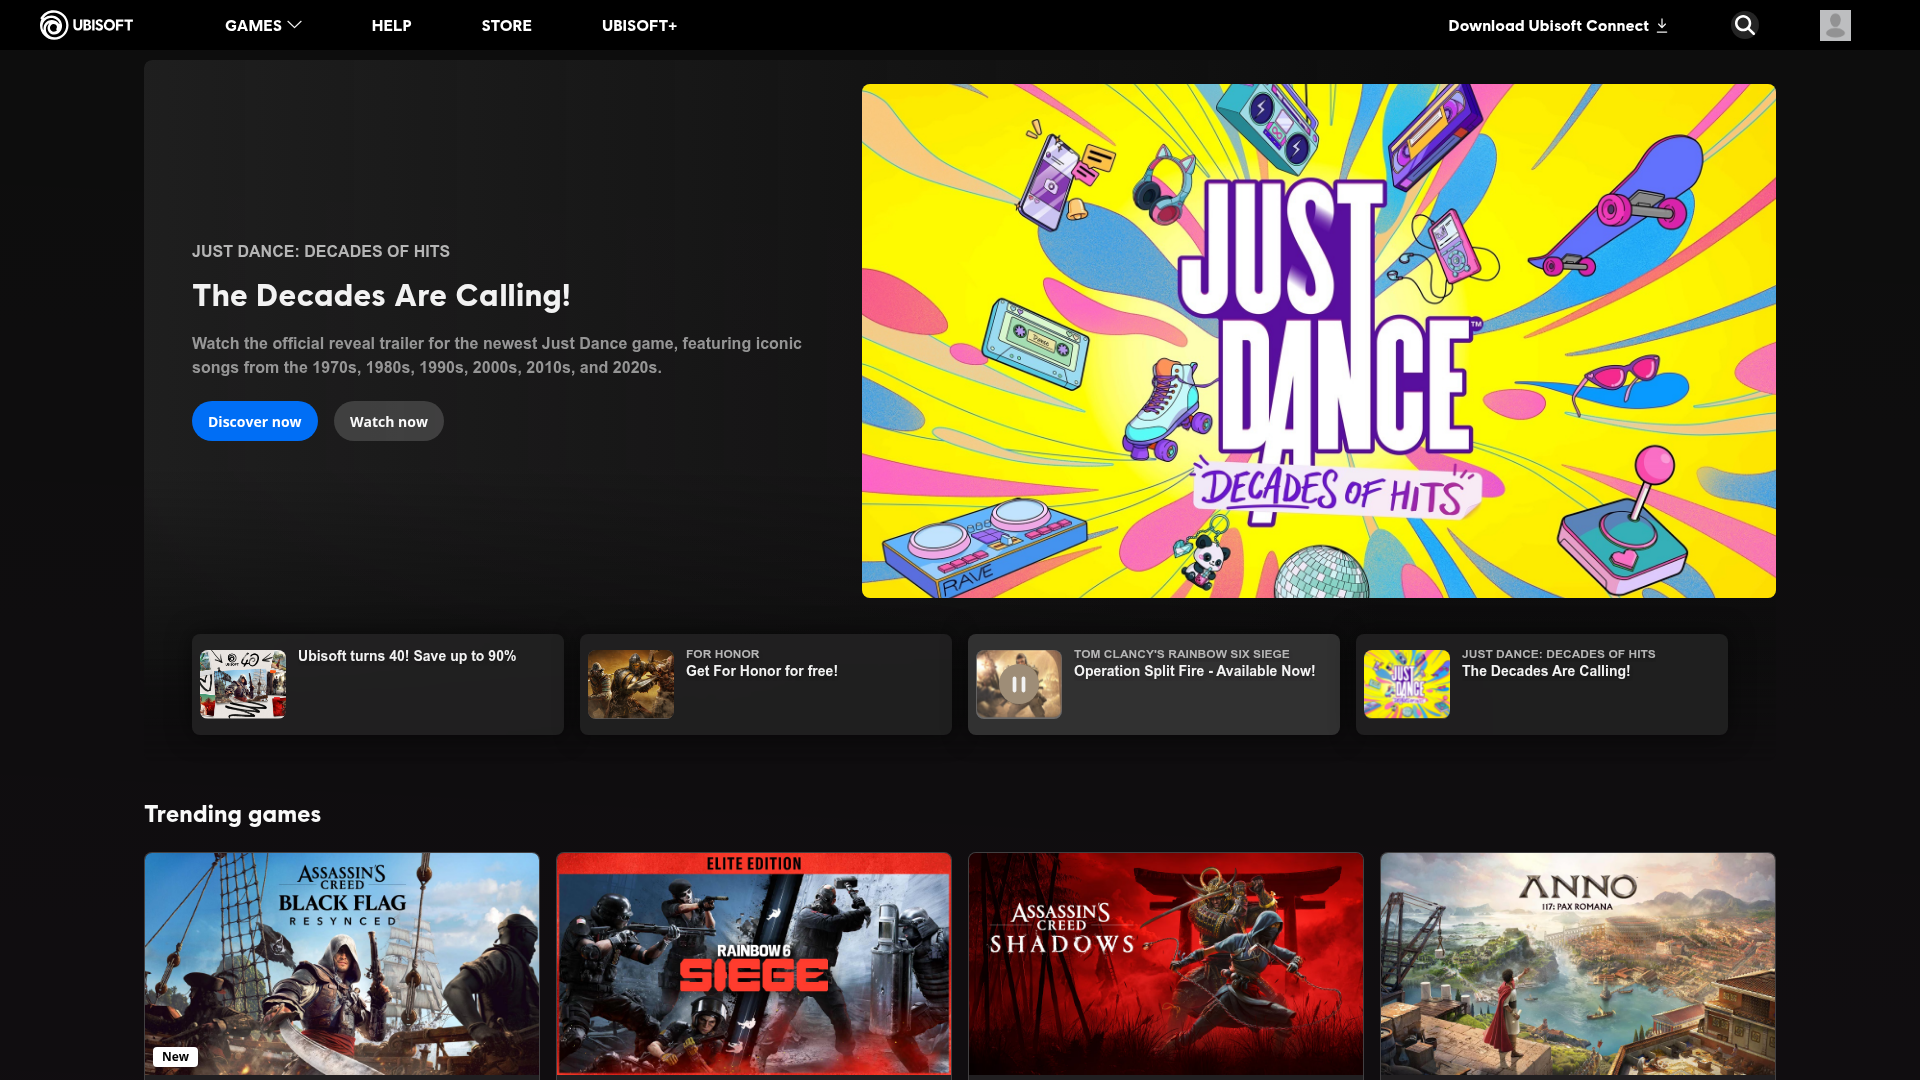
Task: Click the 'JUST DANCE: DECADES OF HITS' hero label
Action: (x=321, y=251)
